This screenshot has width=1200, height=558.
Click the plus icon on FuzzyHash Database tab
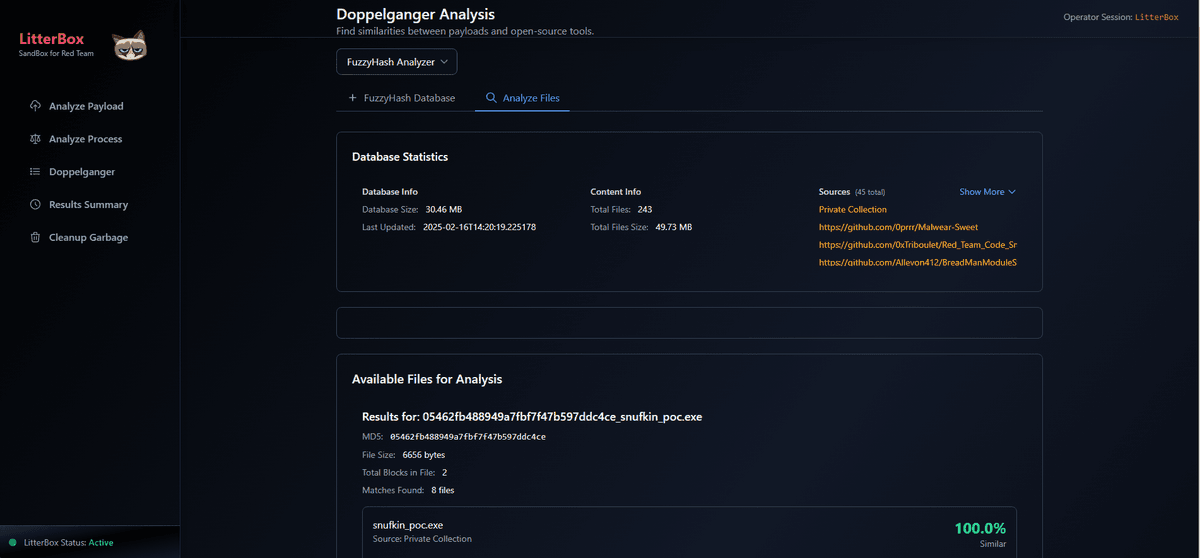click(352, 98)
